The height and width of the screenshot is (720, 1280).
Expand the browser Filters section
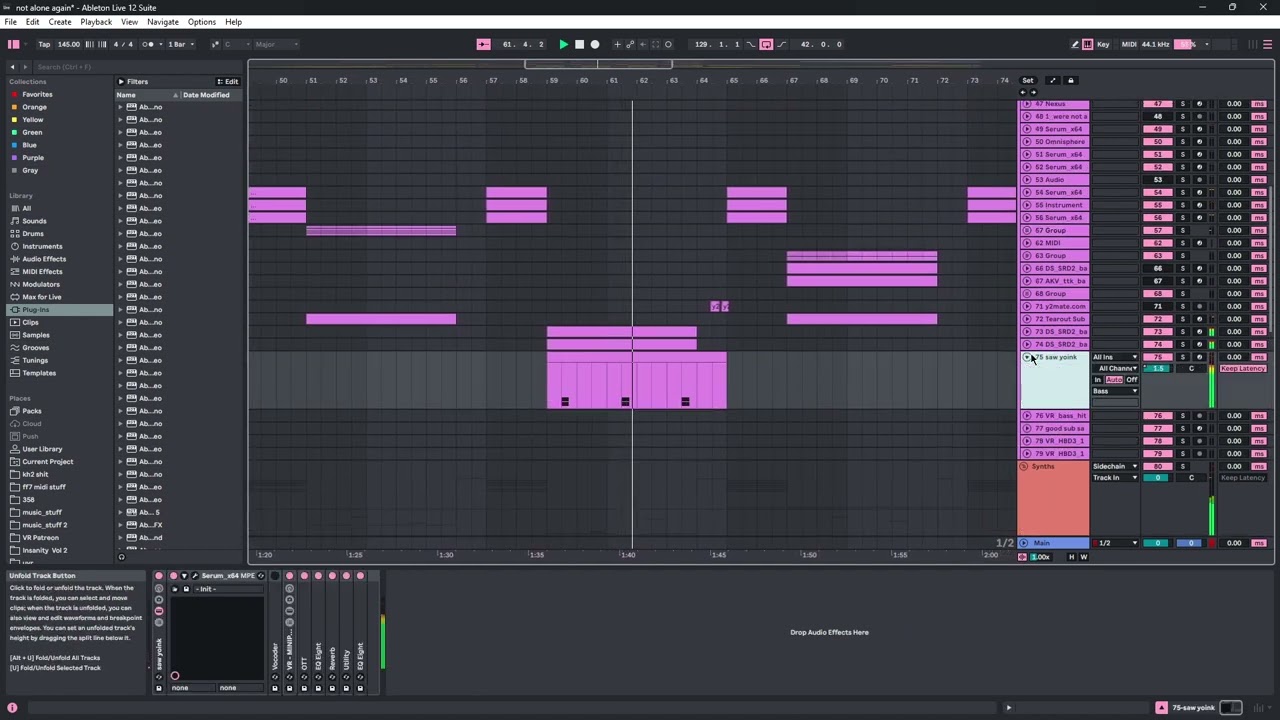133,82
